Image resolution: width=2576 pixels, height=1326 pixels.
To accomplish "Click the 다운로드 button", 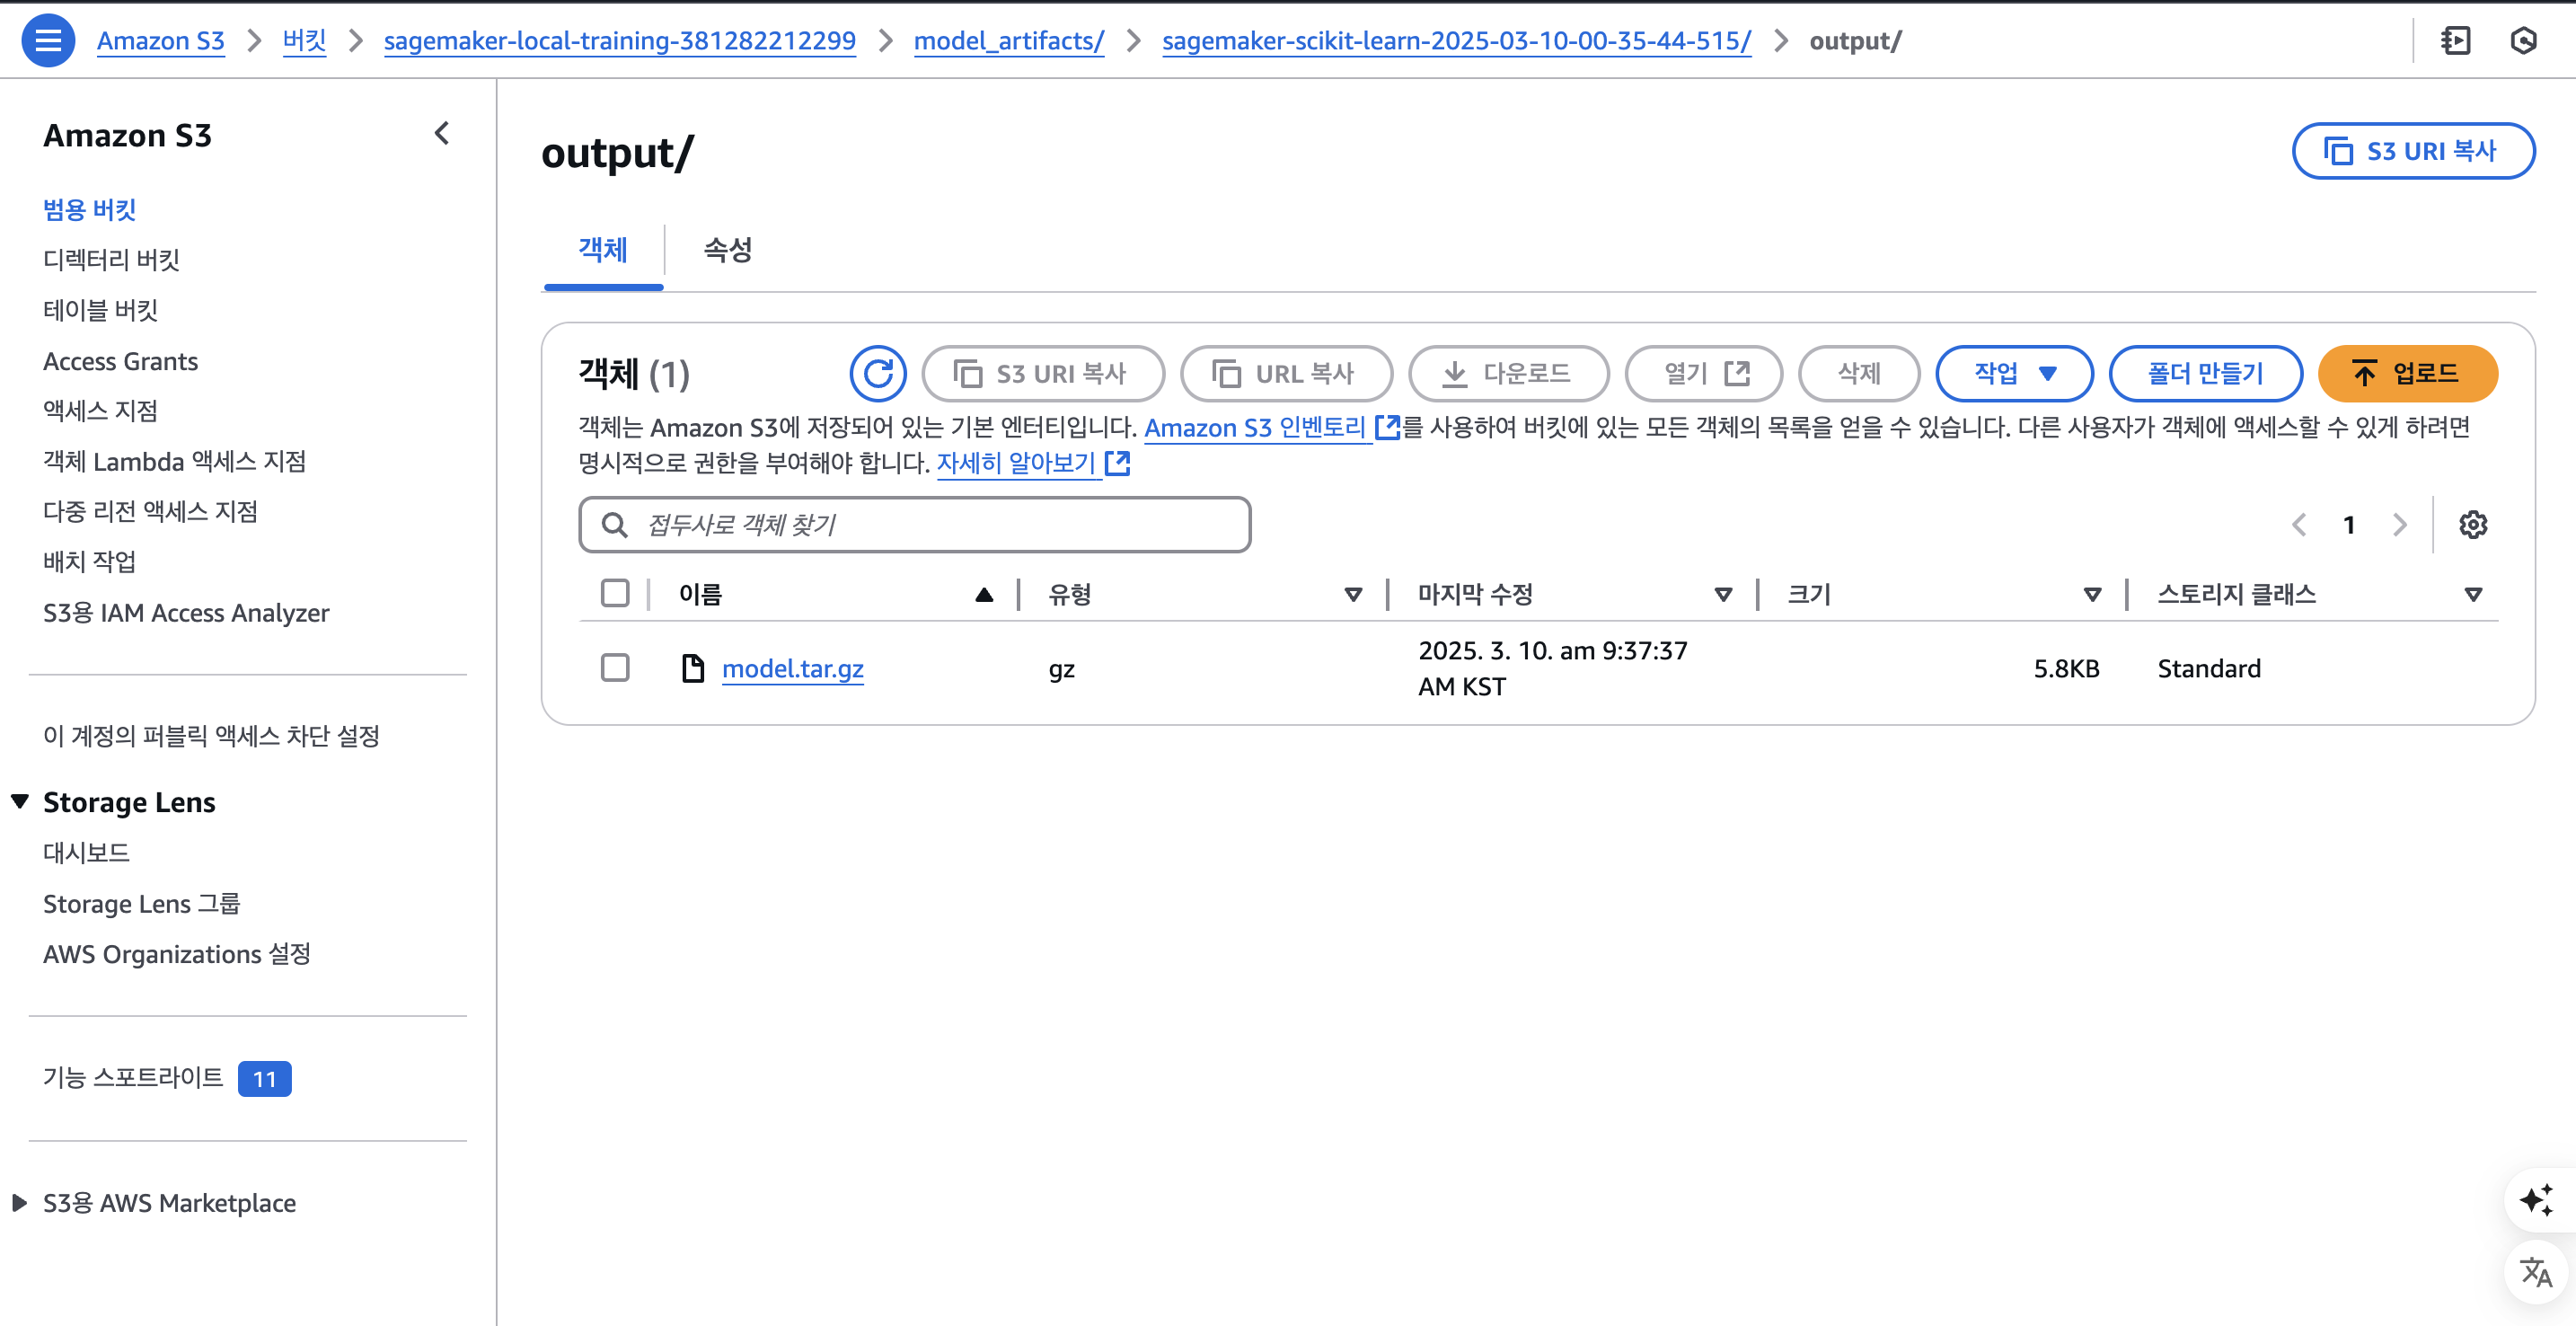I will pyautogui.click(x=1508, y=374).
